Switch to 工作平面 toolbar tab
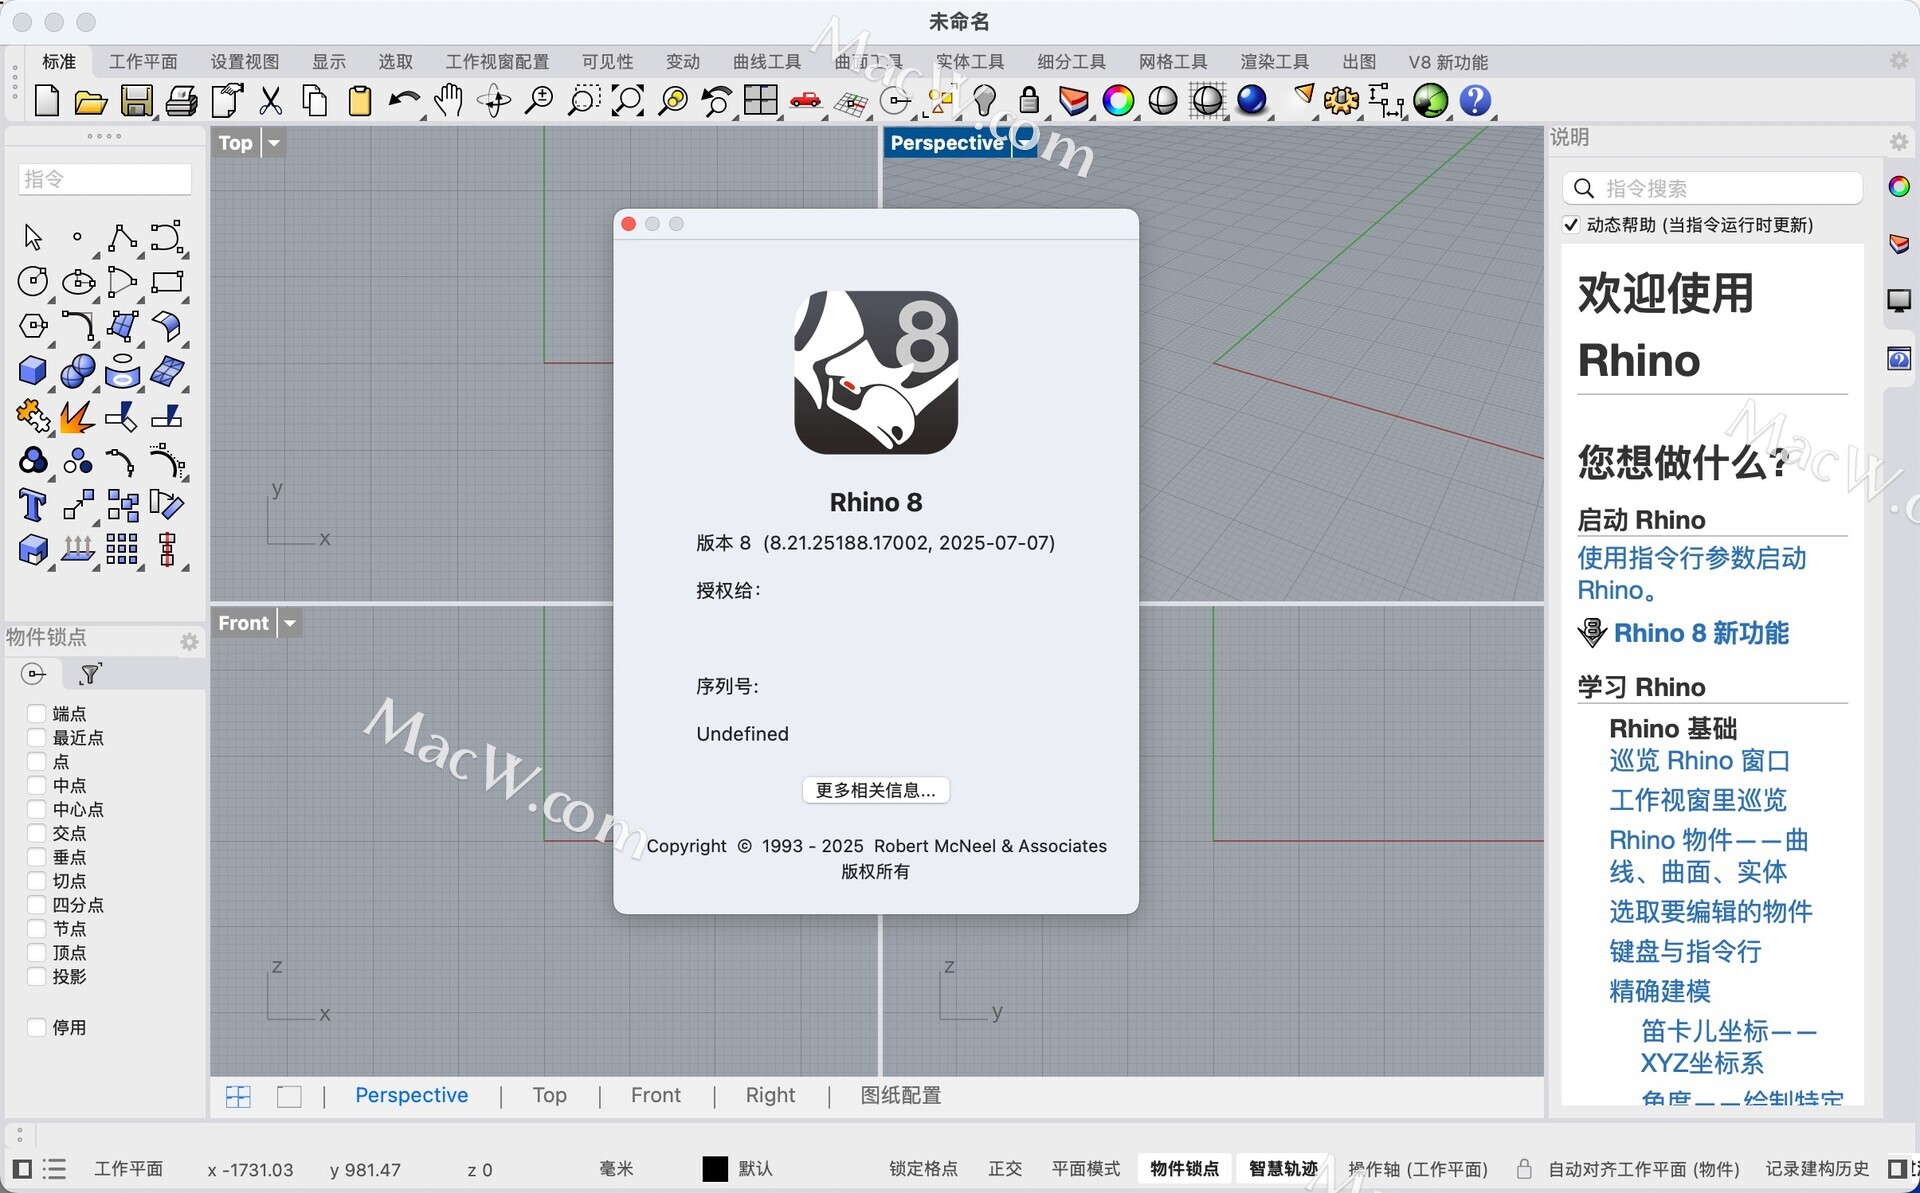This screenshot has height=1193, width=1920. point(143,62)
